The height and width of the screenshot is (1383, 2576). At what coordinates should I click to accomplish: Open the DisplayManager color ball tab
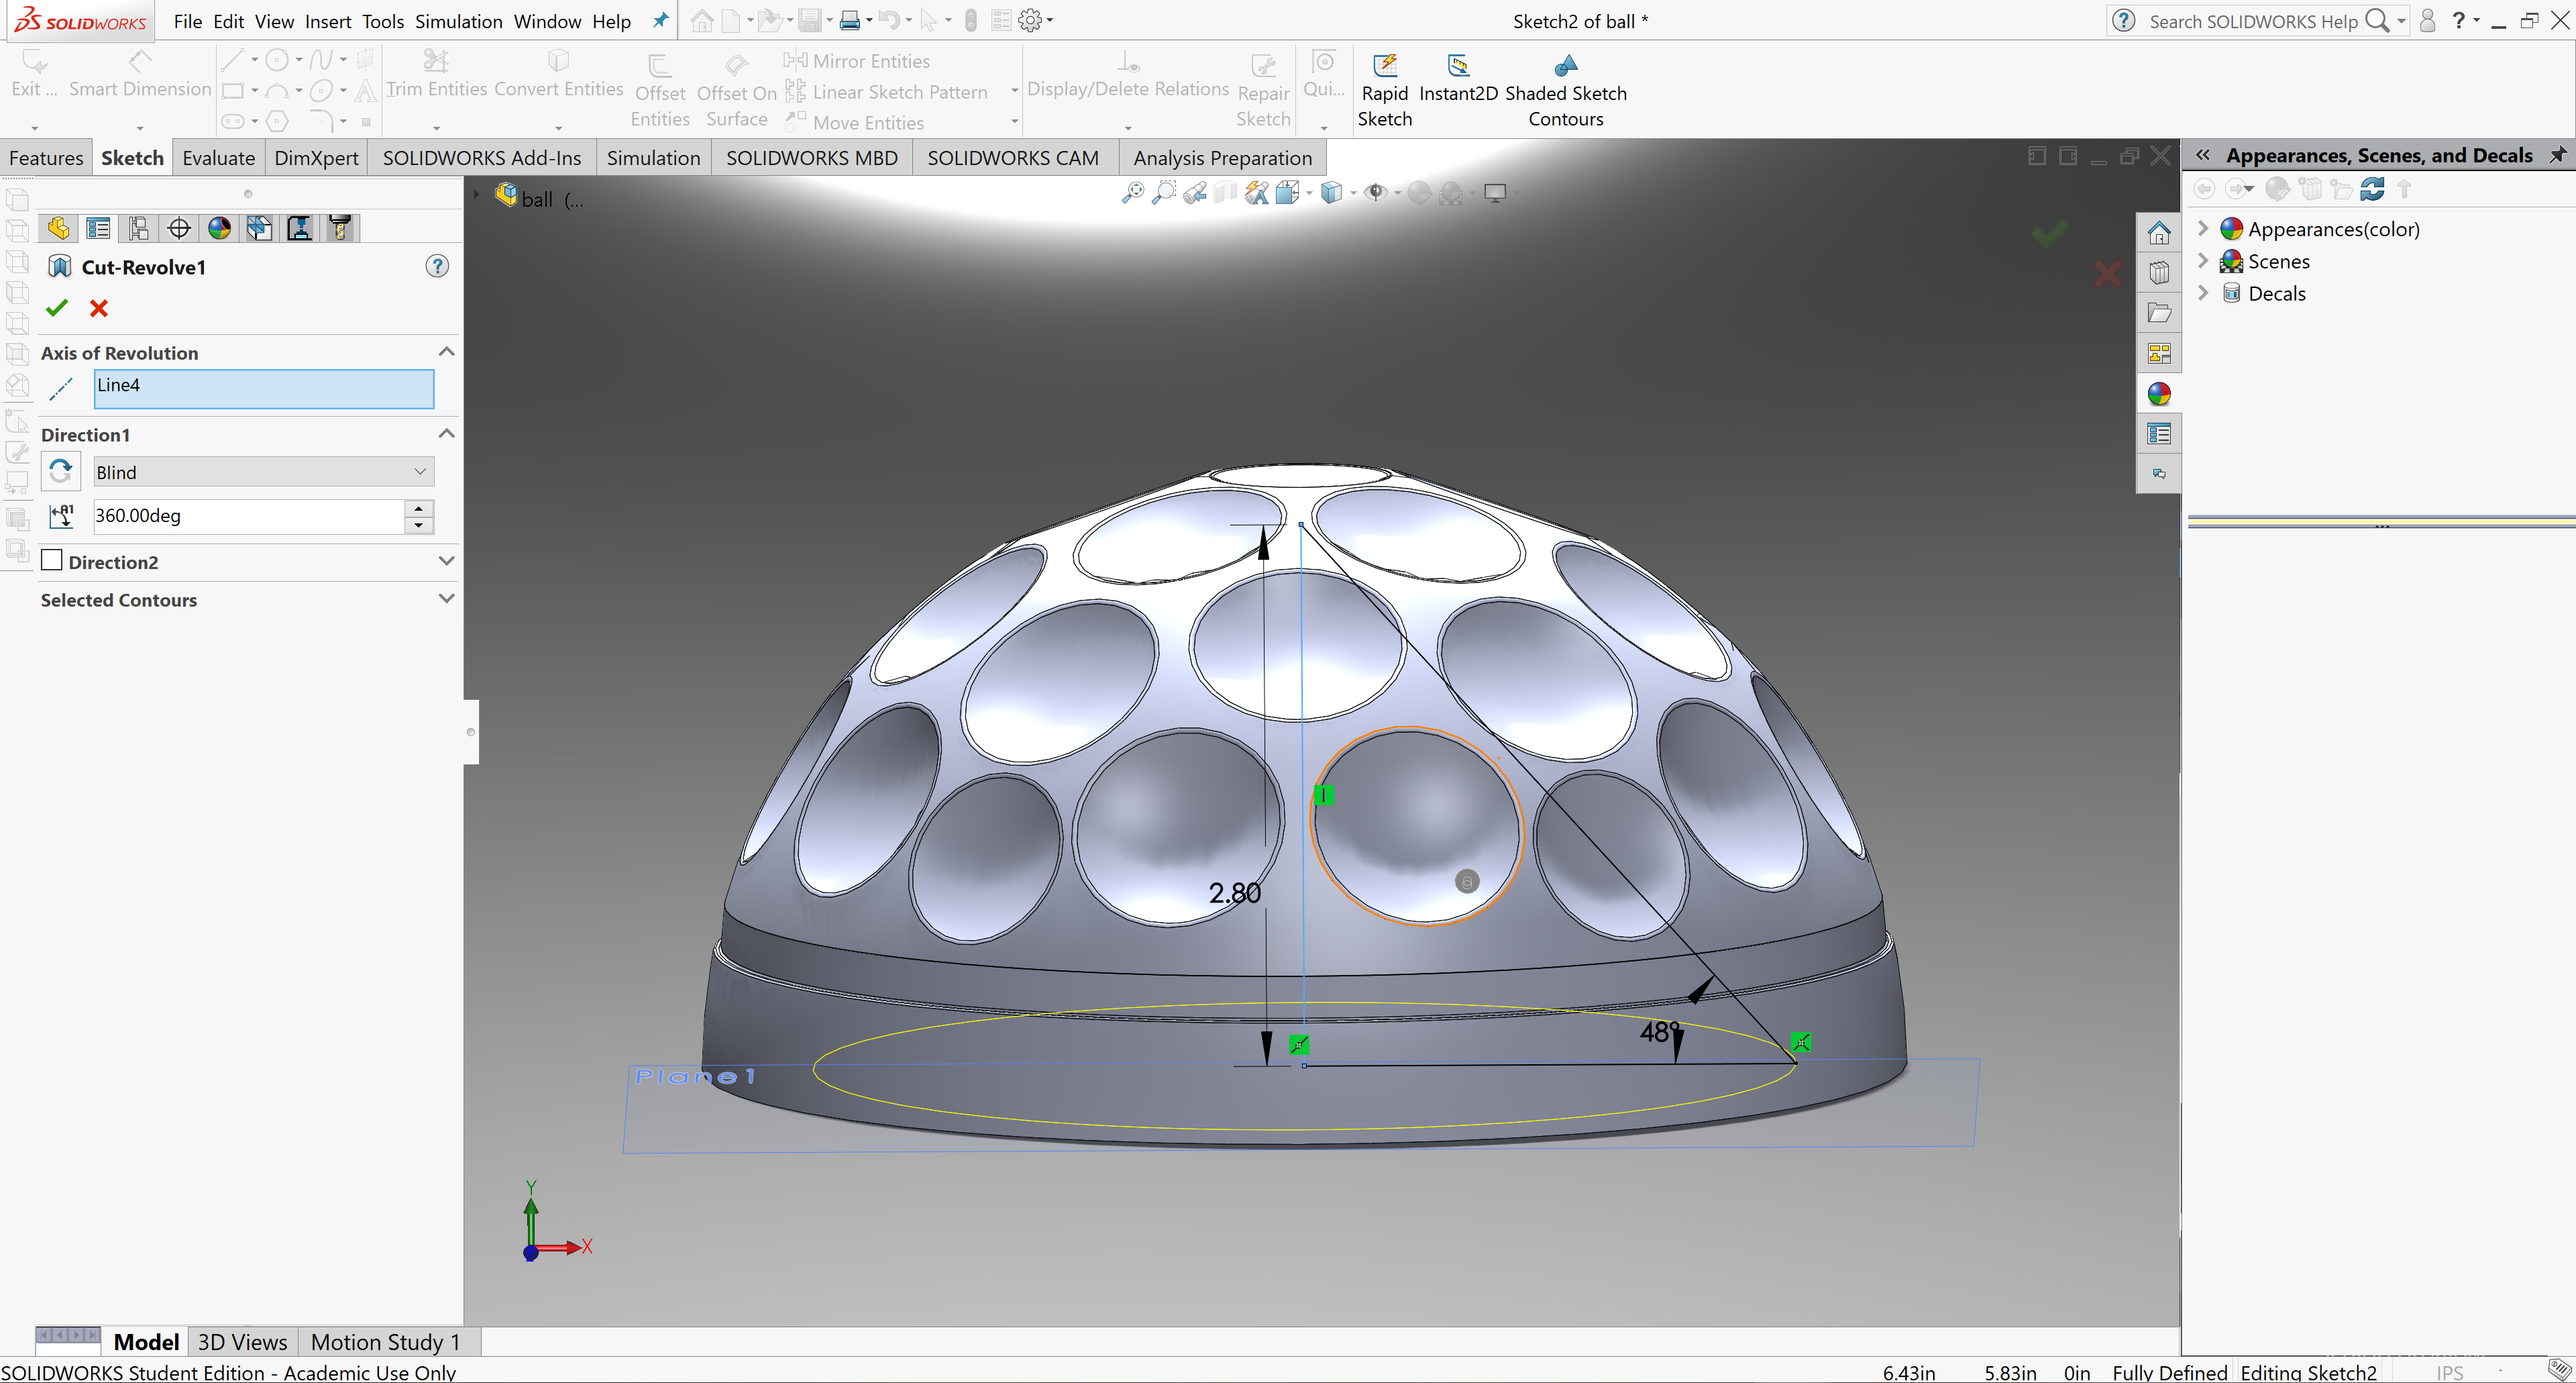tap(219, 228)
